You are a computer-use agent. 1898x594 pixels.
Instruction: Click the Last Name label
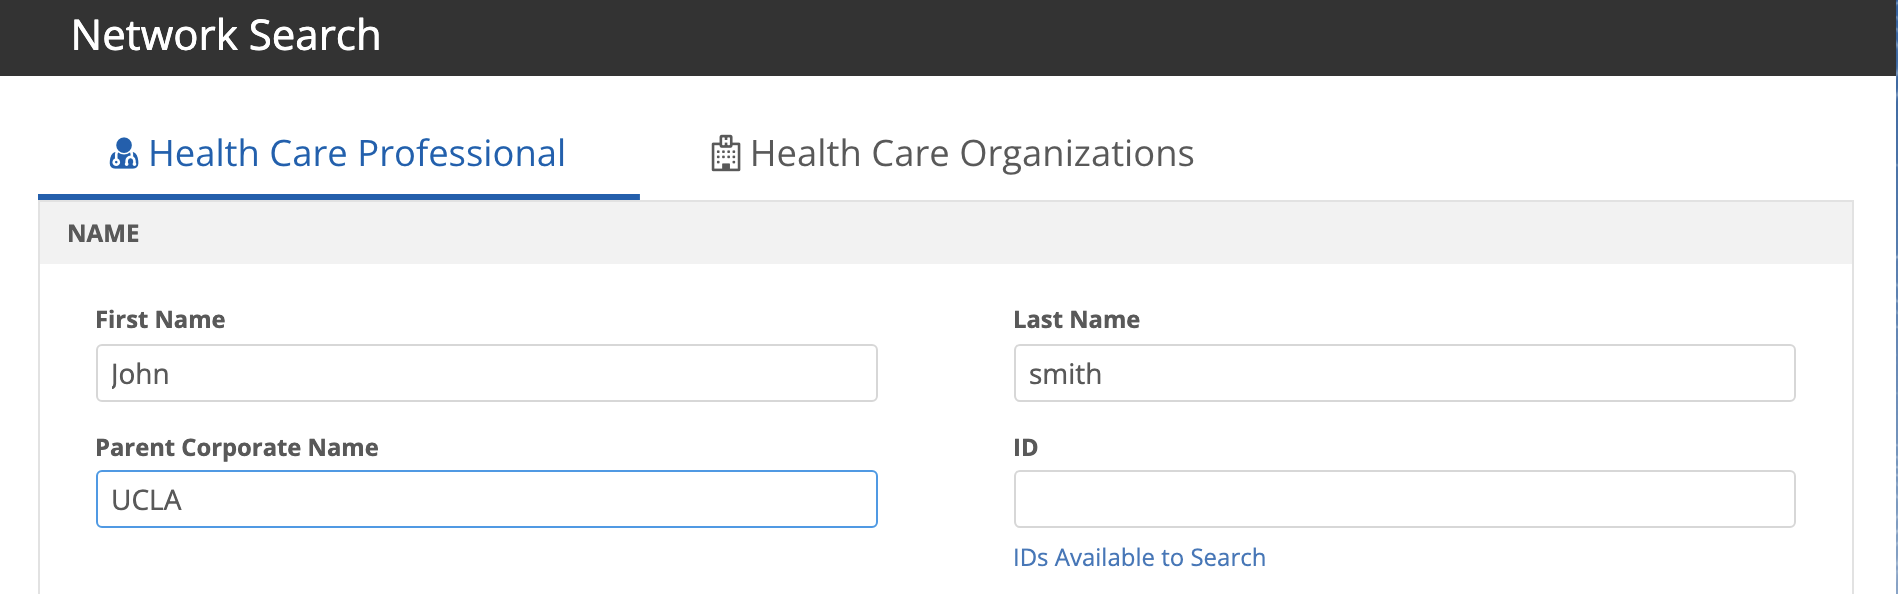[x=1076, y=320]
